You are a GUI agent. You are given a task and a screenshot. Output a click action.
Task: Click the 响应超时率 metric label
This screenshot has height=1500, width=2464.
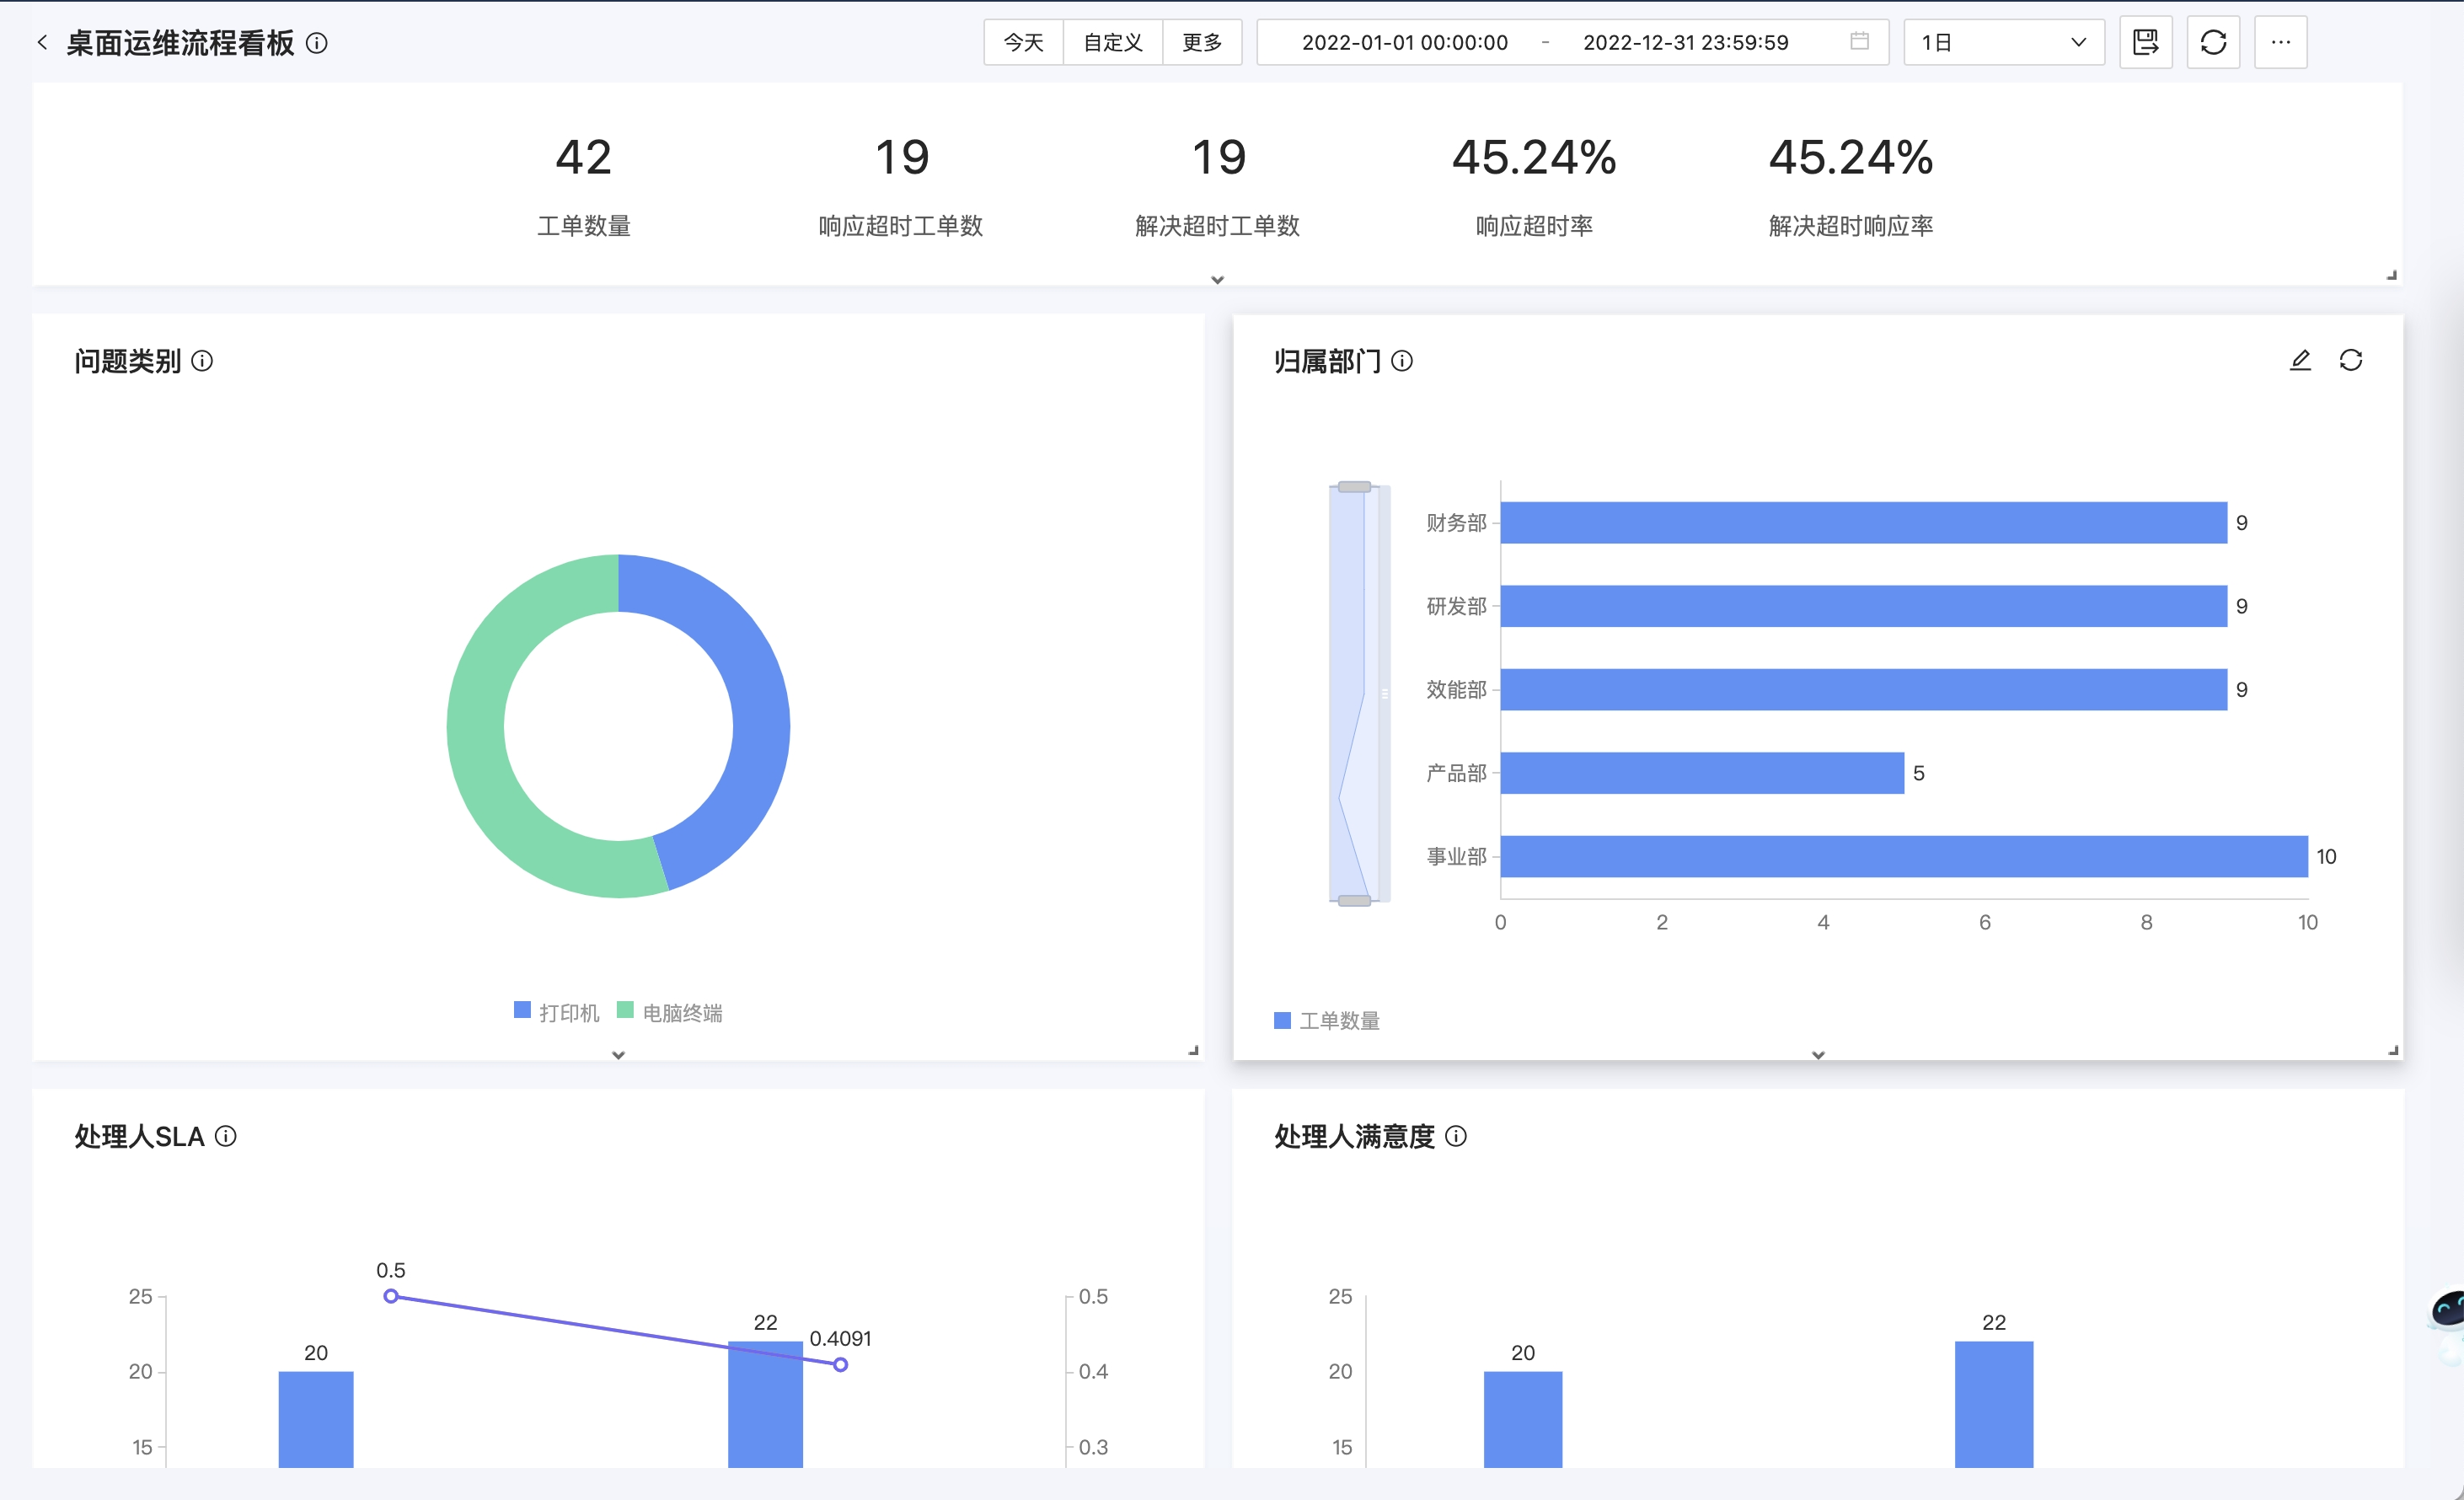[x=1534, y=226]
